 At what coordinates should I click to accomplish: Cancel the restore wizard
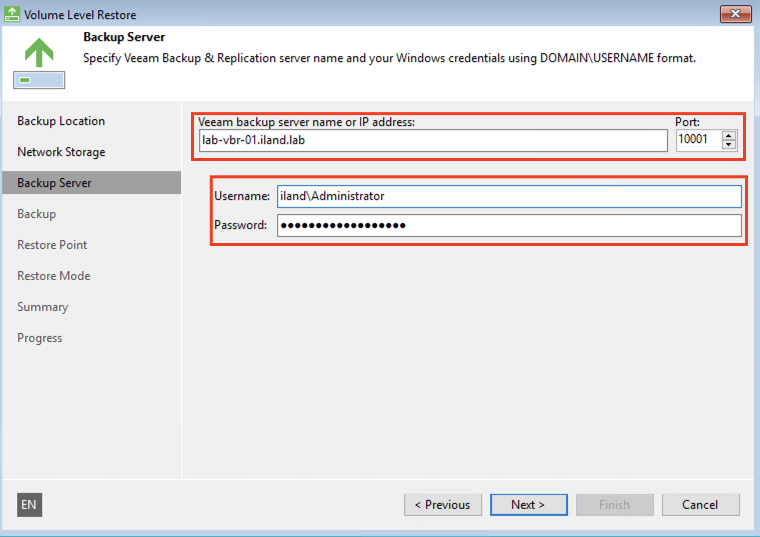point(700,505)
